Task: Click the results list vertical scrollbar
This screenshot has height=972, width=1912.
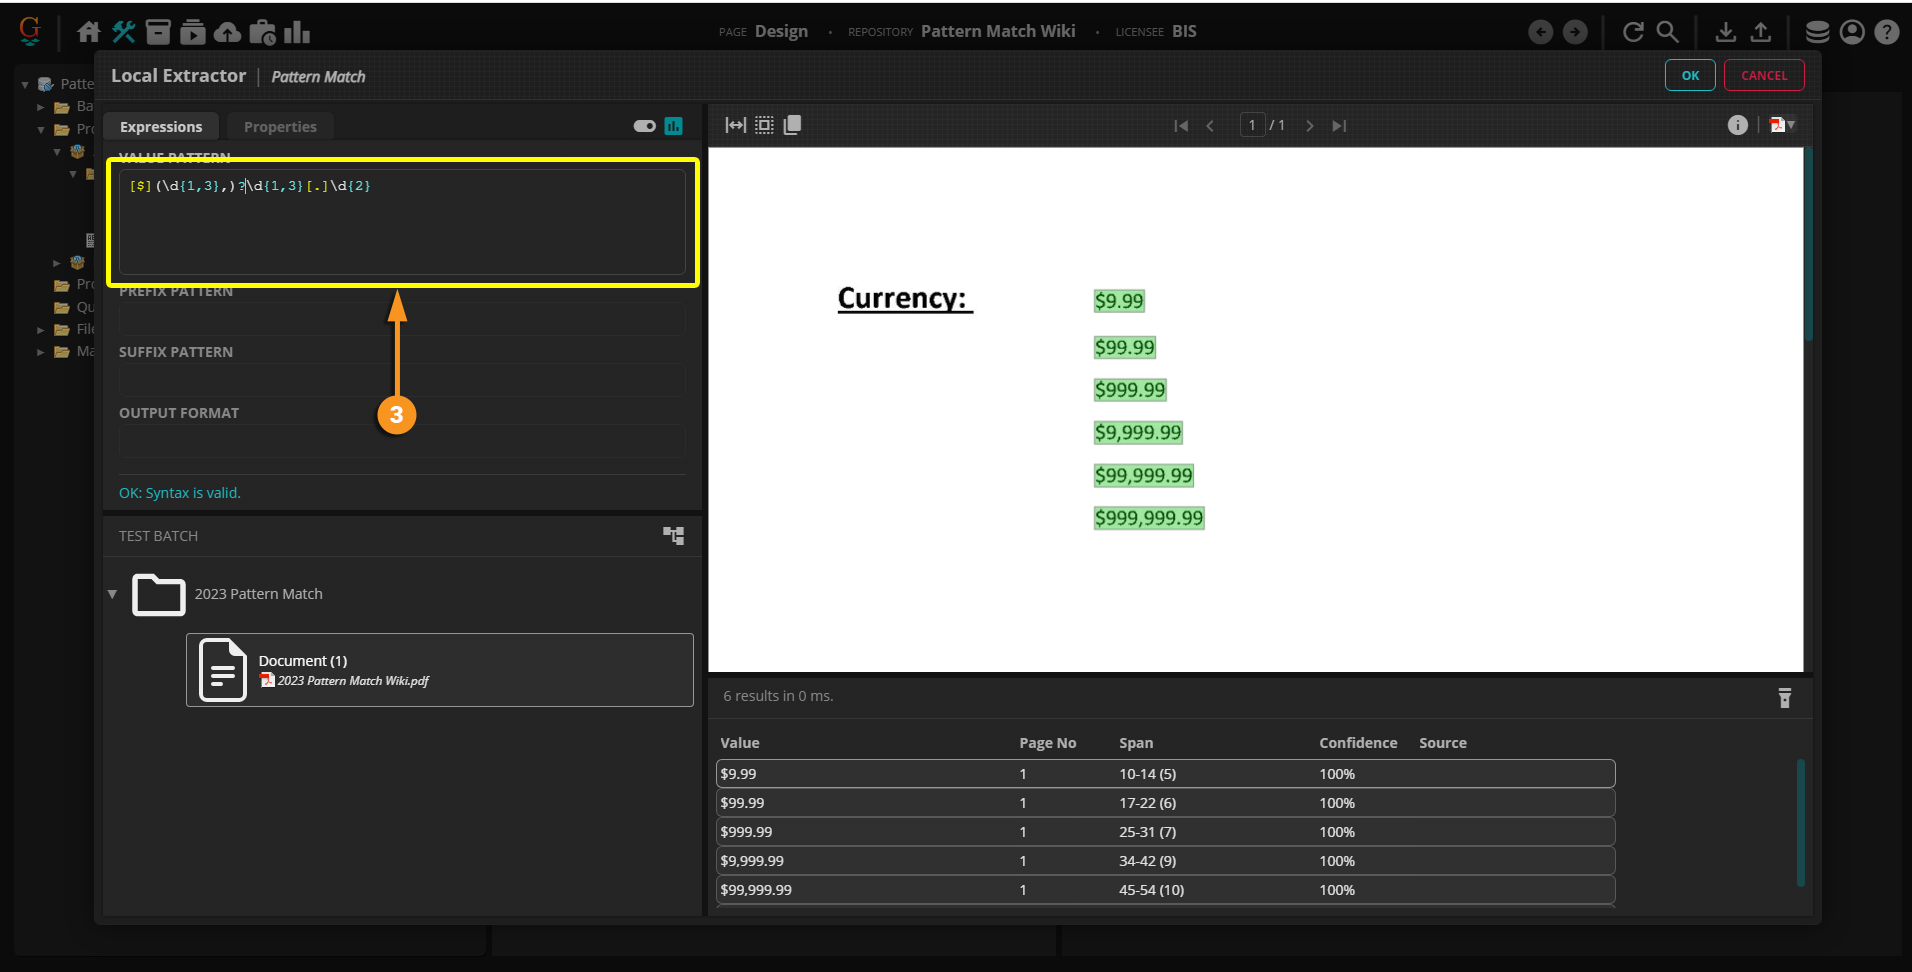Action: 1801,822
